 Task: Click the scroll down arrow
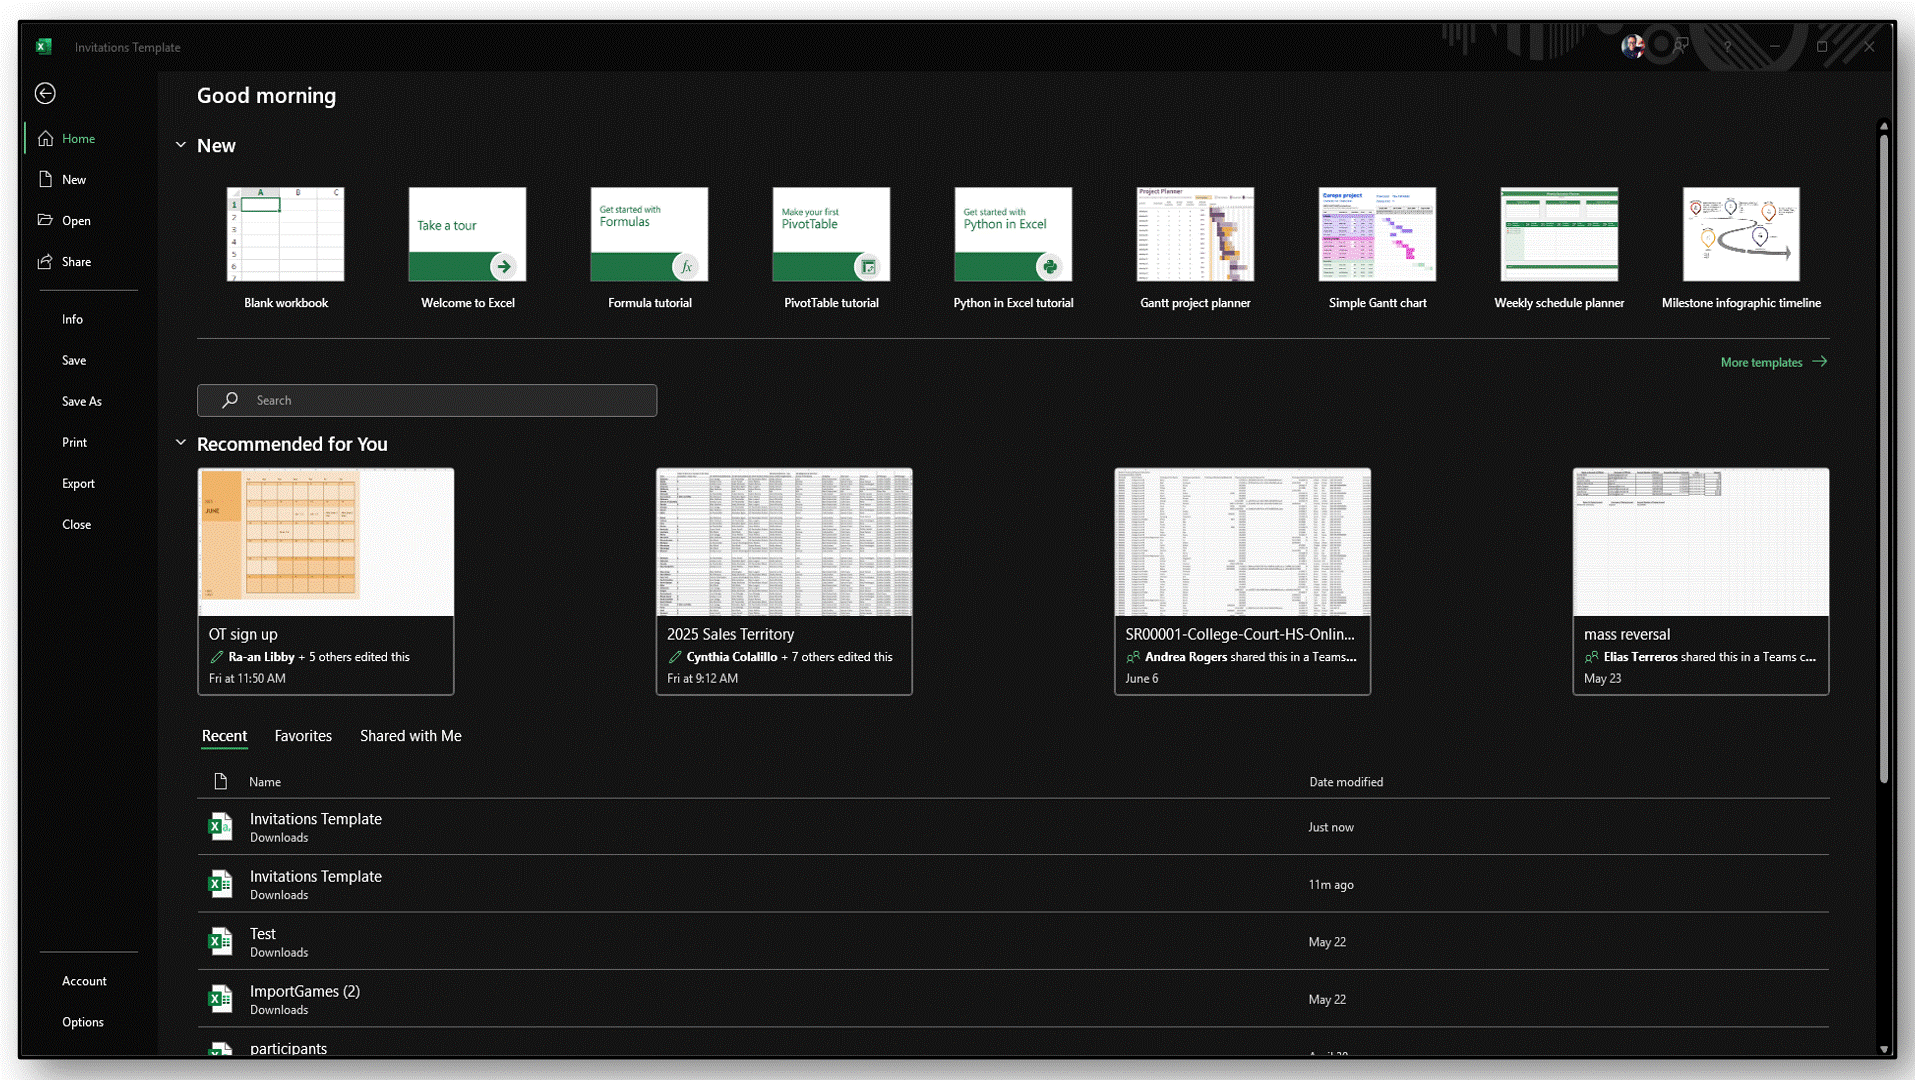1884,1049
